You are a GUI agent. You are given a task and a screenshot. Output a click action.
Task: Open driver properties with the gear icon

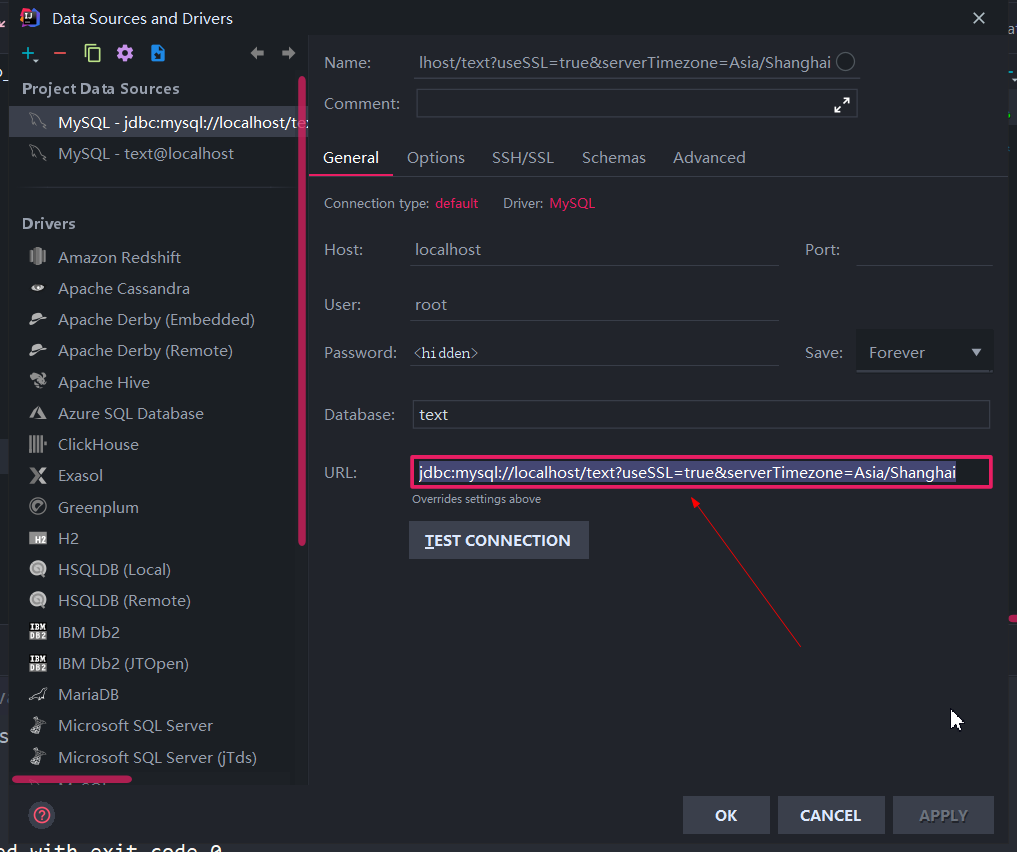[124, 52]
